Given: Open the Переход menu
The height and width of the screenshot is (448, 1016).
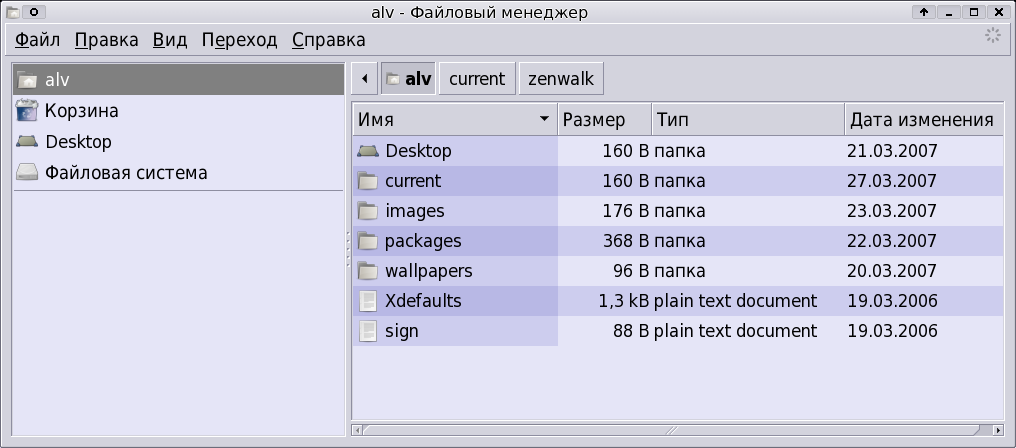Looking at the screenshot, I should click(239, 40).
